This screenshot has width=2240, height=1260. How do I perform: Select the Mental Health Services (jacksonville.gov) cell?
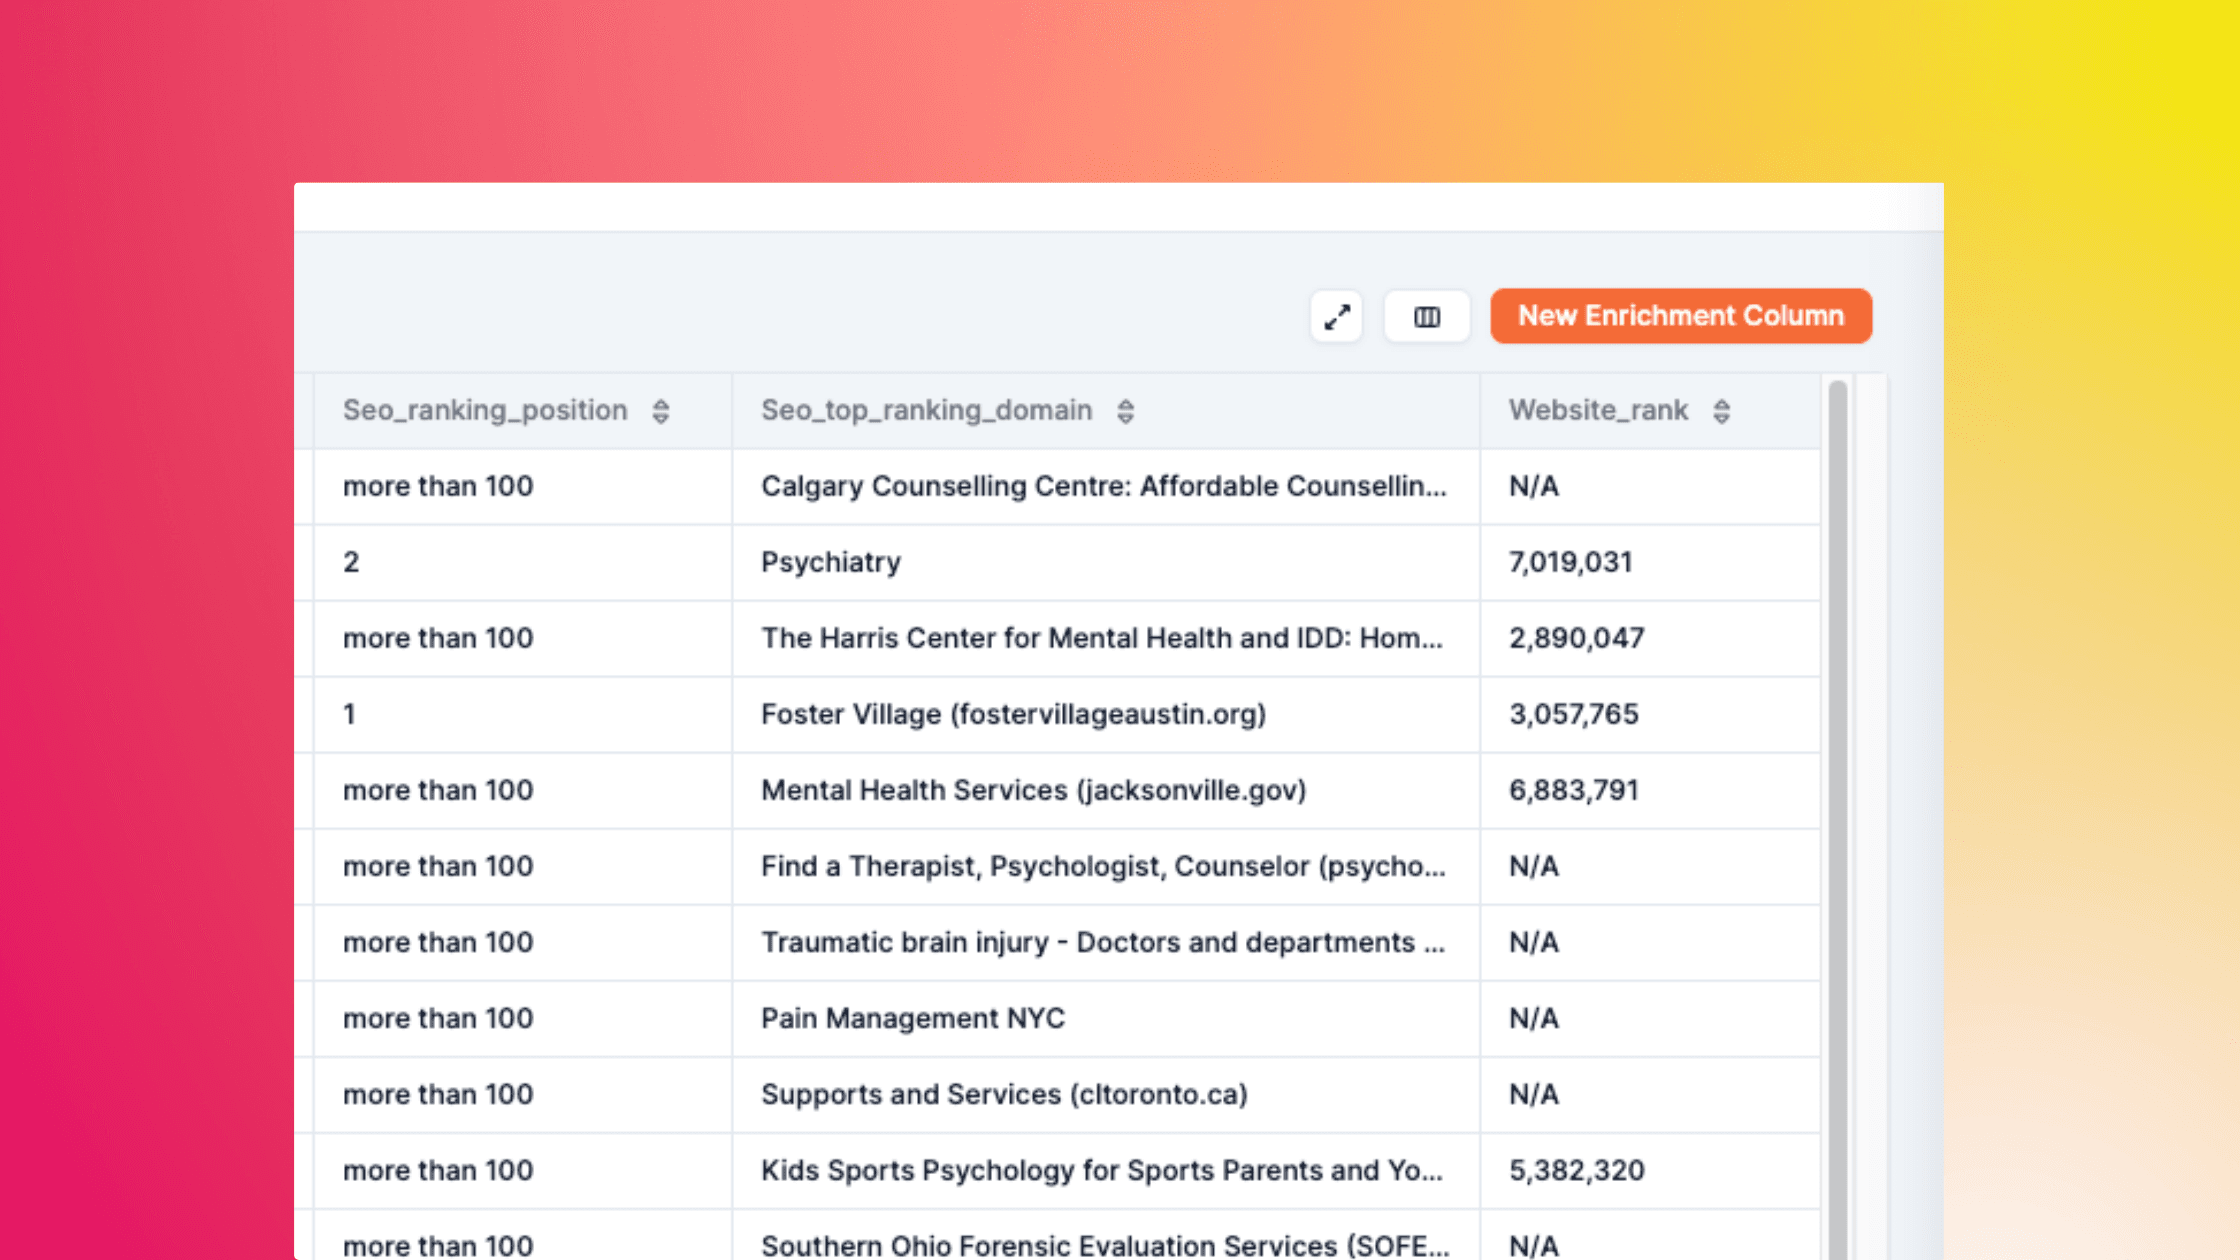coord(1033,790)
